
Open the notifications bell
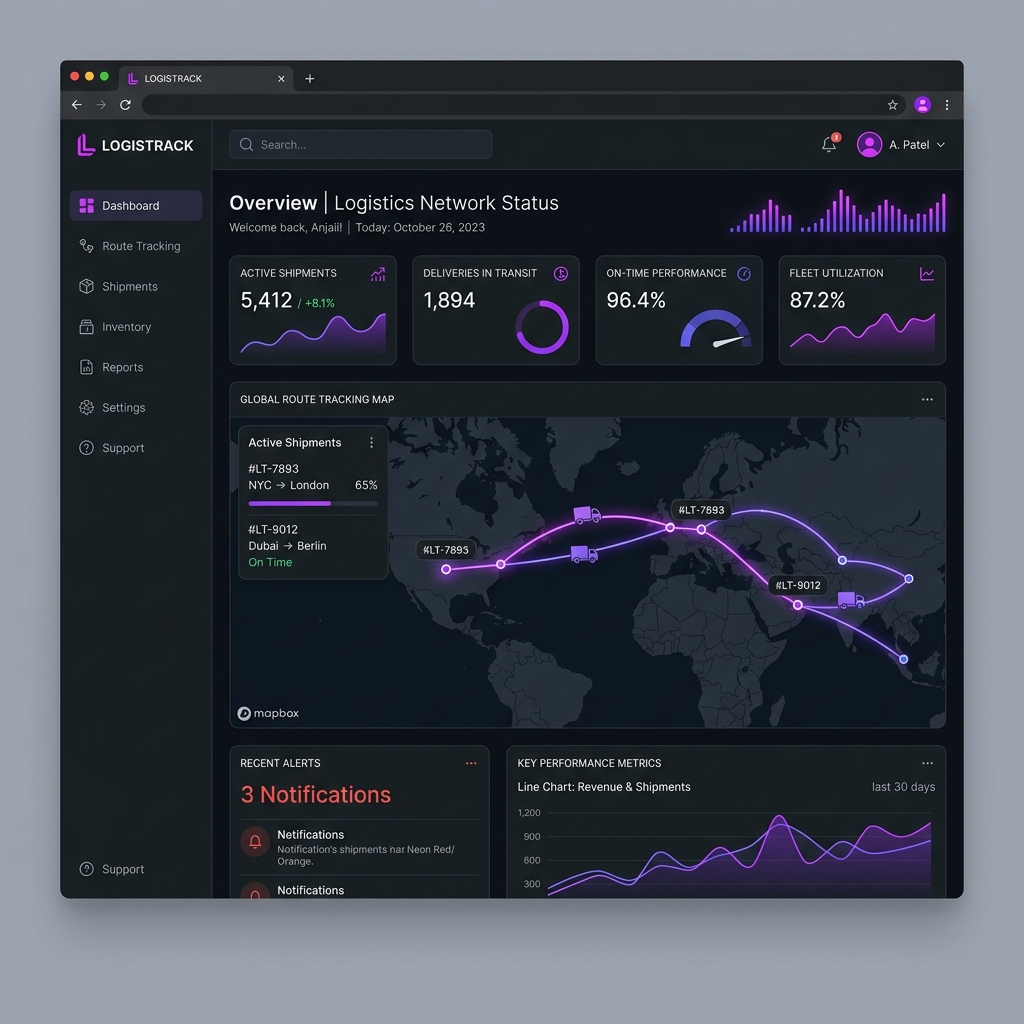(829, 144)
